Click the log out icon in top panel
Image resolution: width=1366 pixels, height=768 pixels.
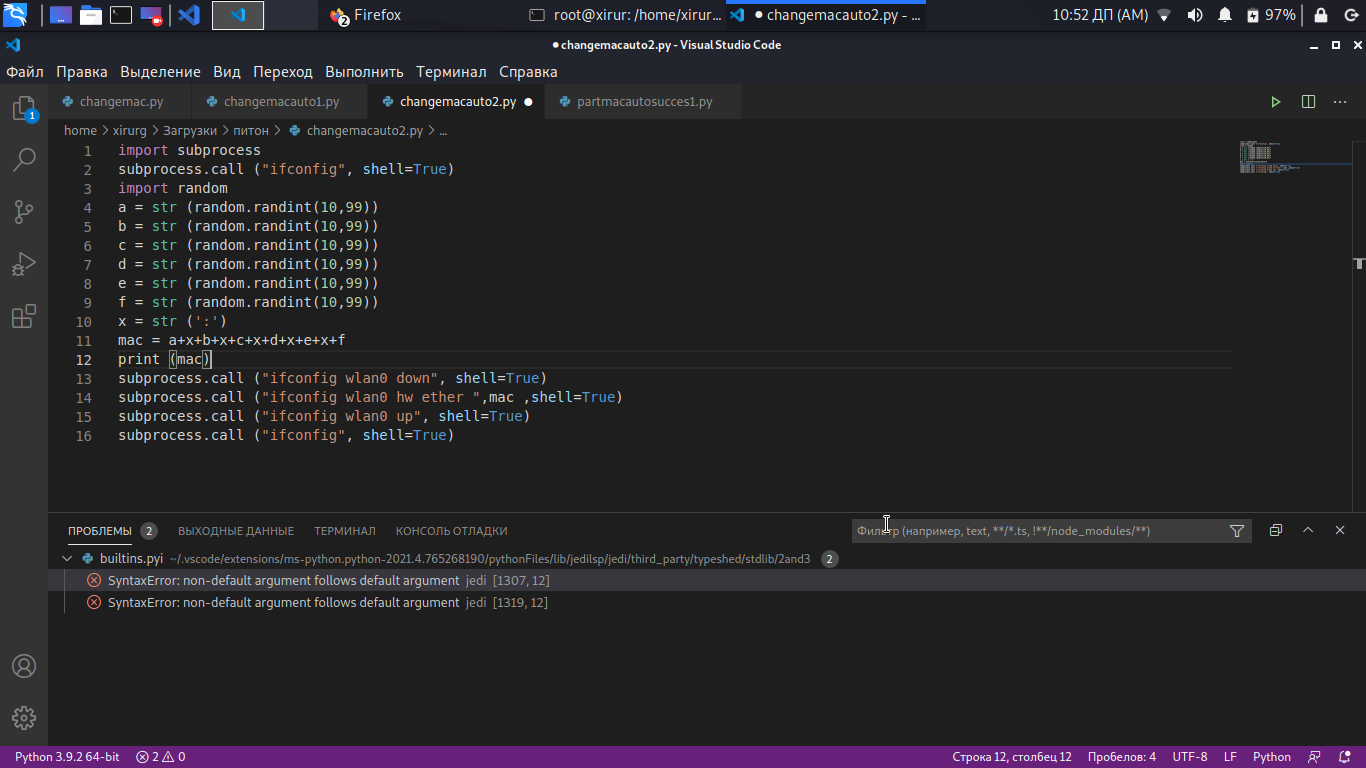click(1351, 15)
